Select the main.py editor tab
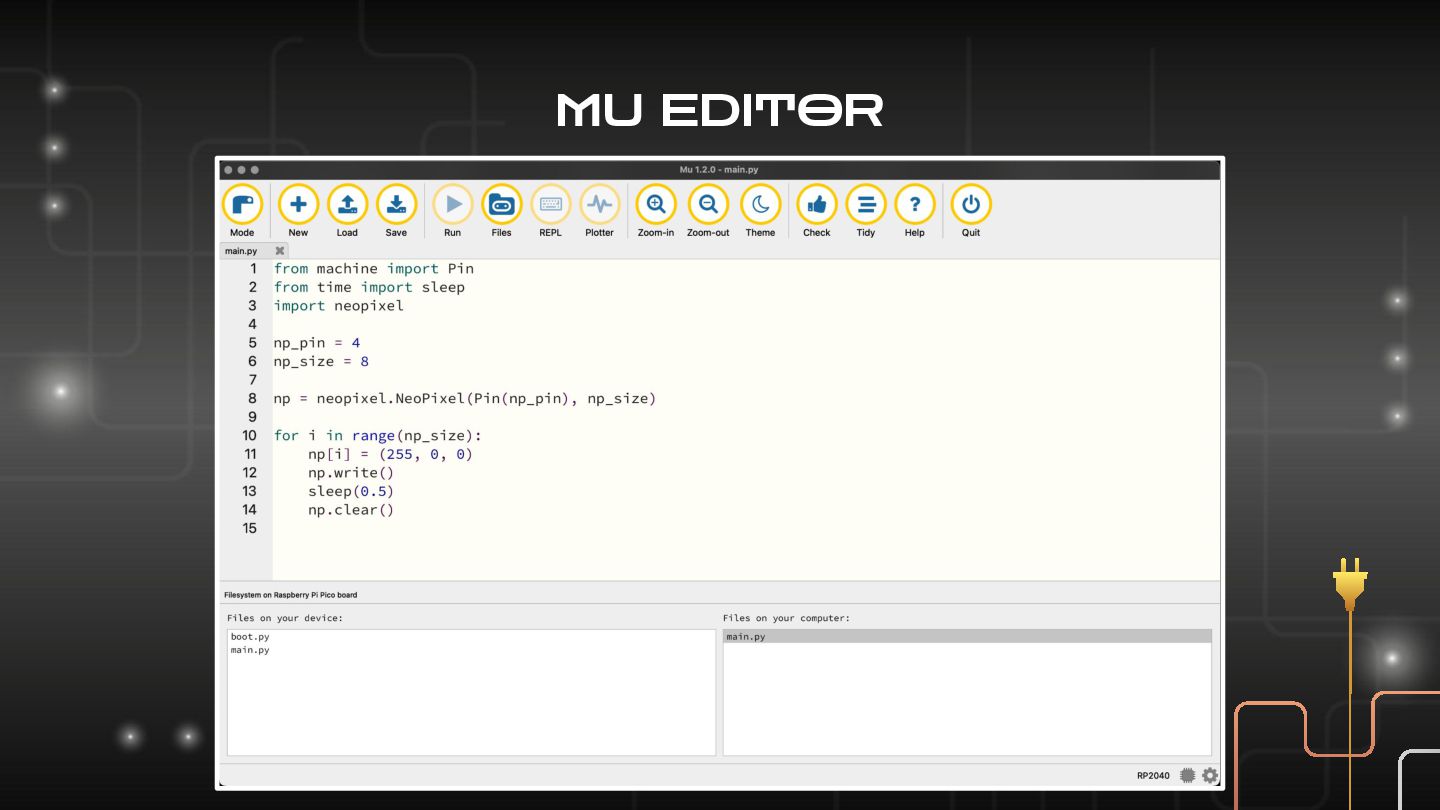This screenshot has height=810, width=1440. coord(241,251)
